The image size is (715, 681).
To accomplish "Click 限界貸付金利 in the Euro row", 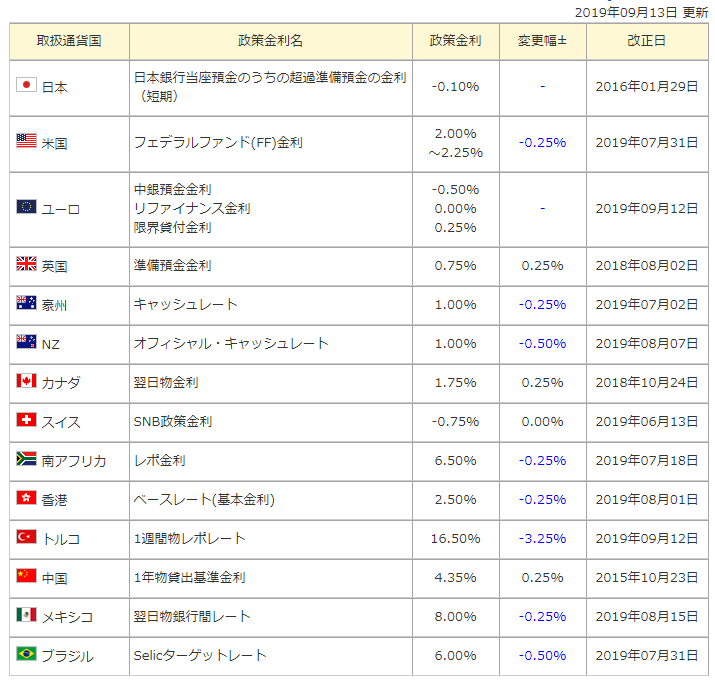I will pyautogui.click(x=172, y=227).
